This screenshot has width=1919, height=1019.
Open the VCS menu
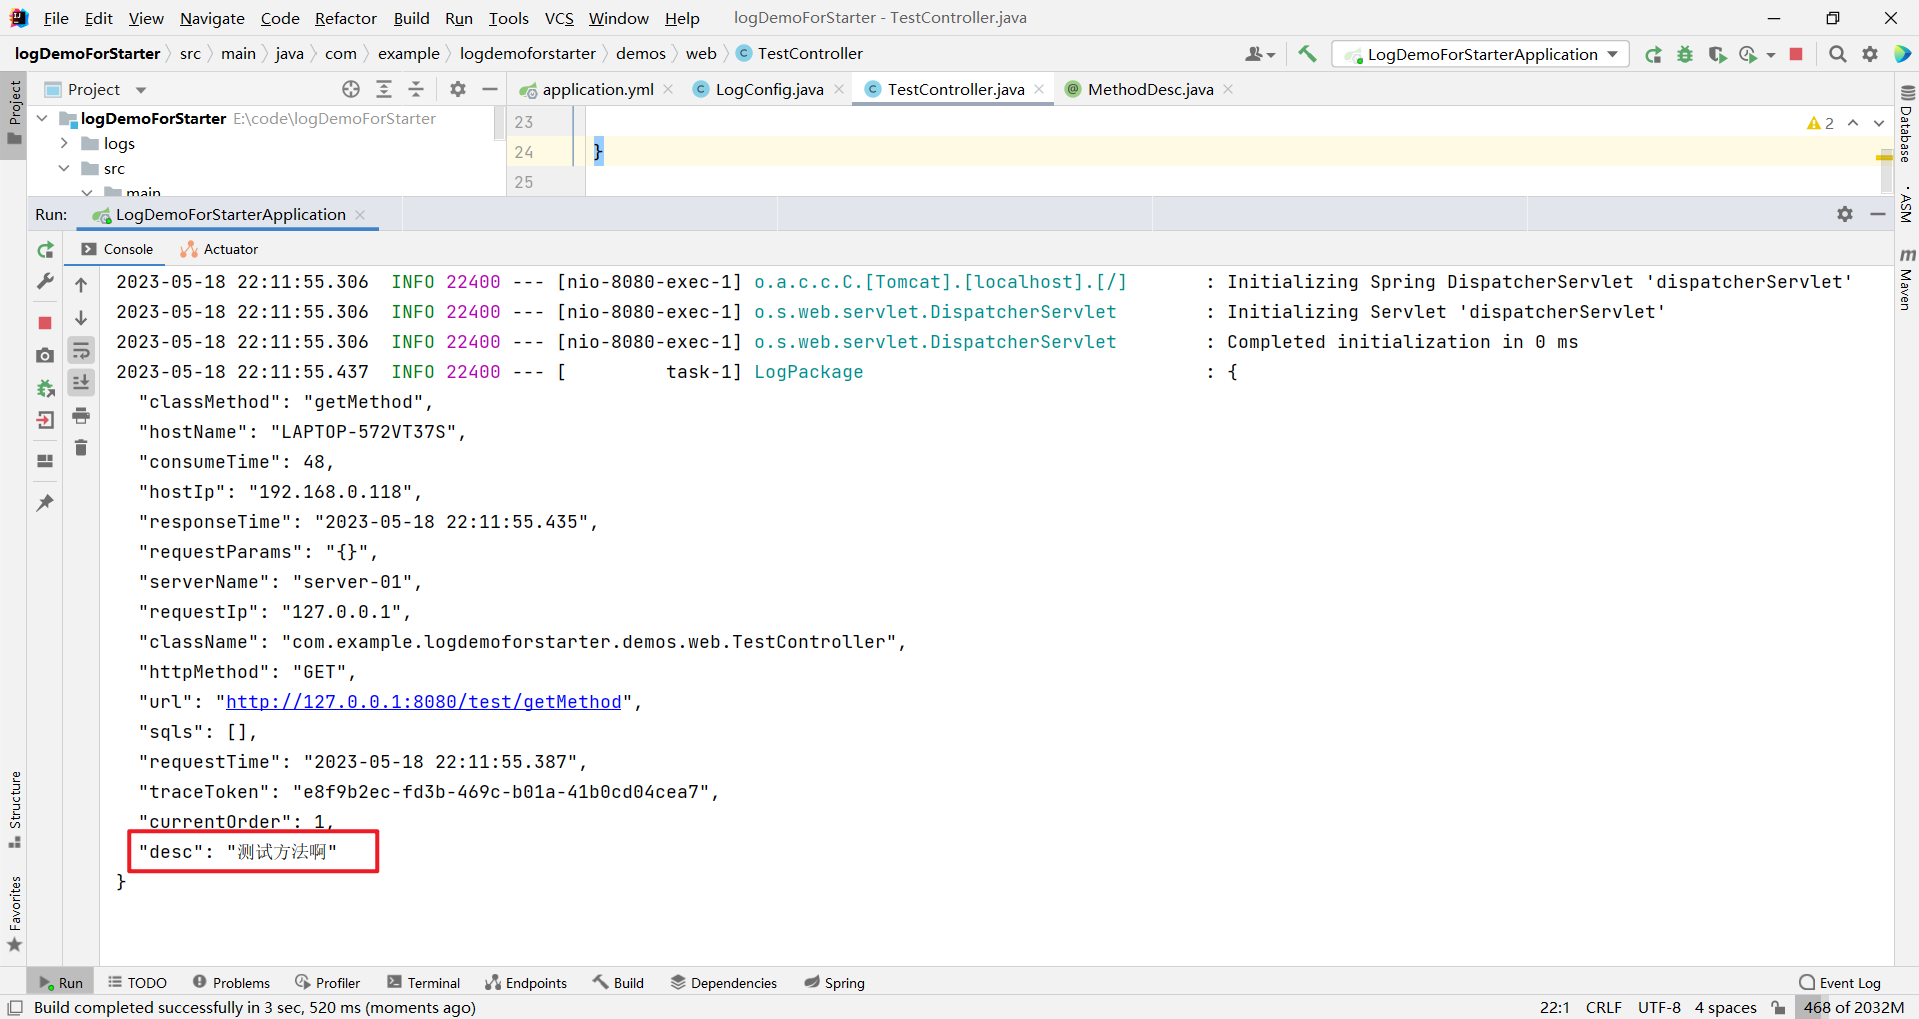click(558, 18)
